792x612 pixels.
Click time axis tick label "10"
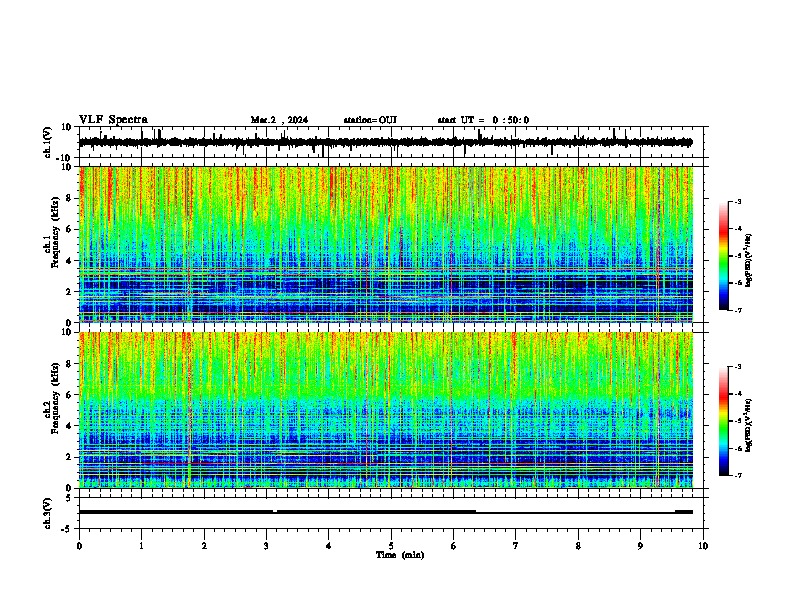click(x=703, y=546)
